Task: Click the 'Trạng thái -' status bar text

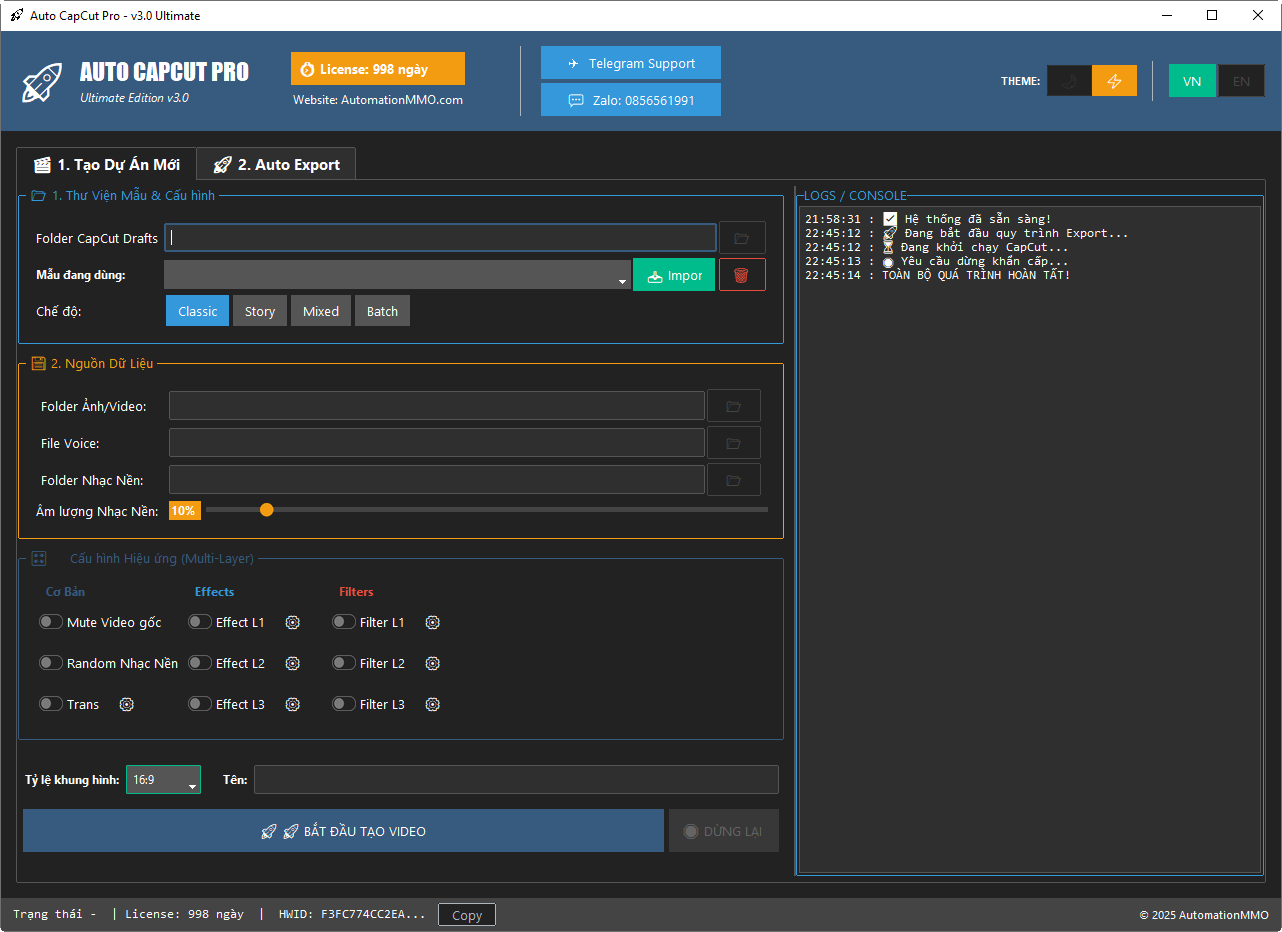Action: coord(54,914)
